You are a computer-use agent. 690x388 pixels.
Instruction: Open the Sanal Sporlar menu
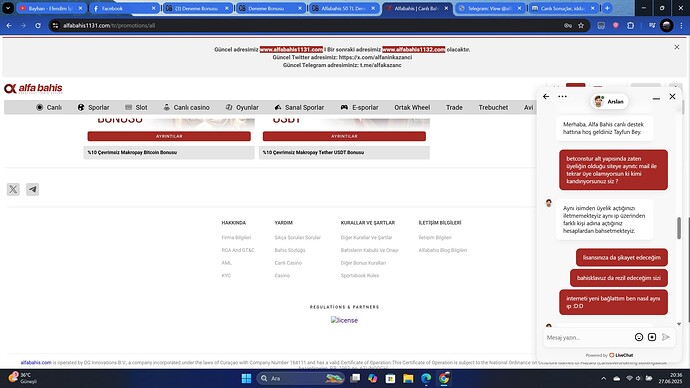point(299,107)
